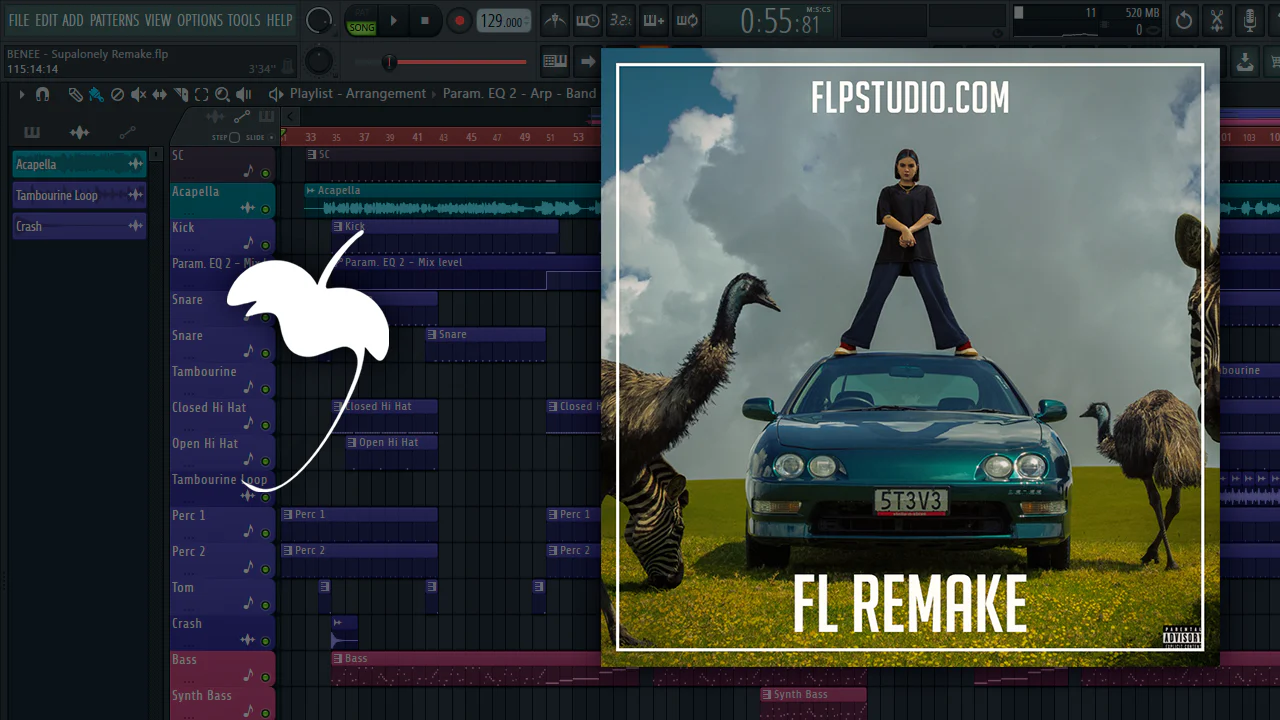This screenshot has height=720, width=1280.
Task: Open the FILE menu
Action: point(19,20)
